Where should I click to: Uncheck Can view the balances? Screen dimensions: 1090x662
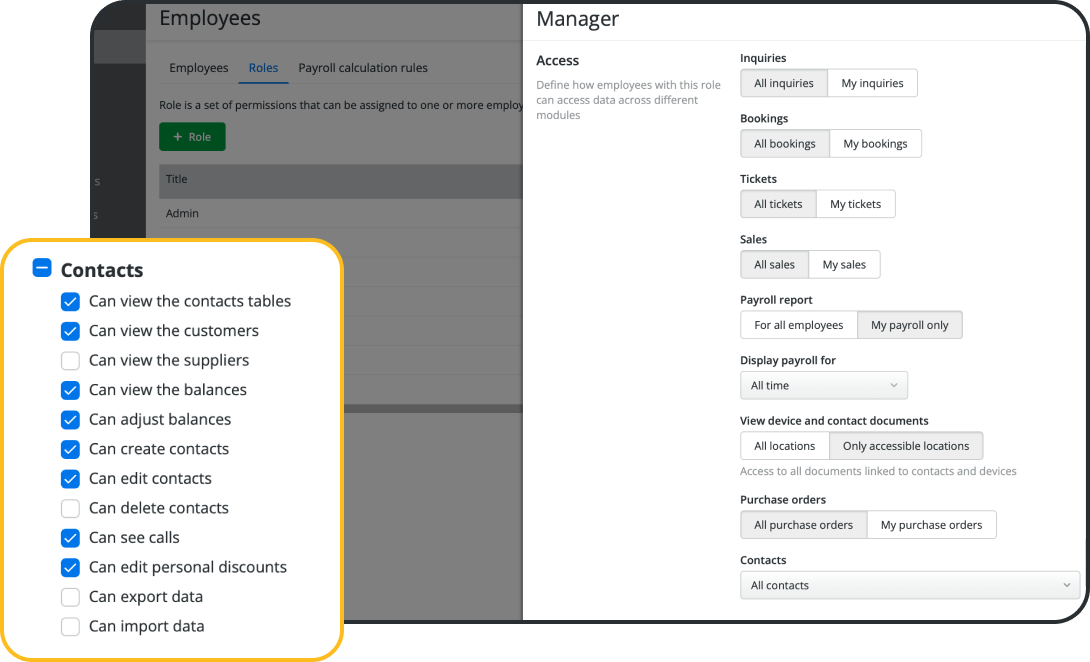point(70,390)
